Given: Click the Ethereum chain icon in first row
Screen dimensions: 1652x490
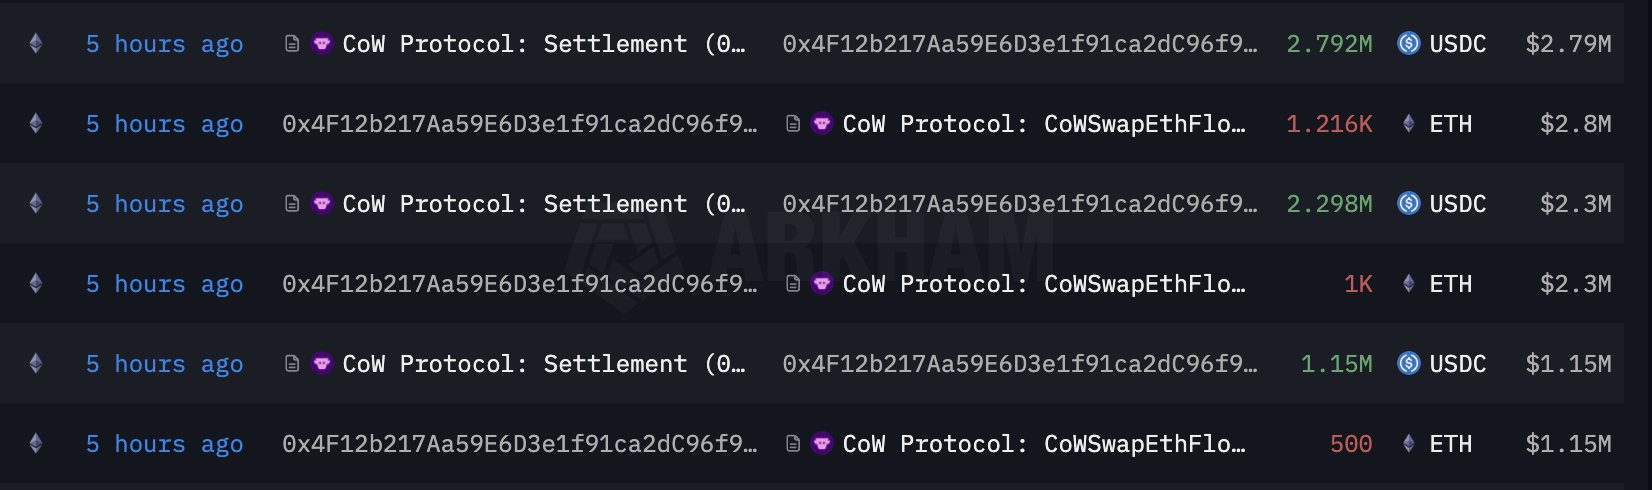Looking at the screenshot, I should (36, 43).
